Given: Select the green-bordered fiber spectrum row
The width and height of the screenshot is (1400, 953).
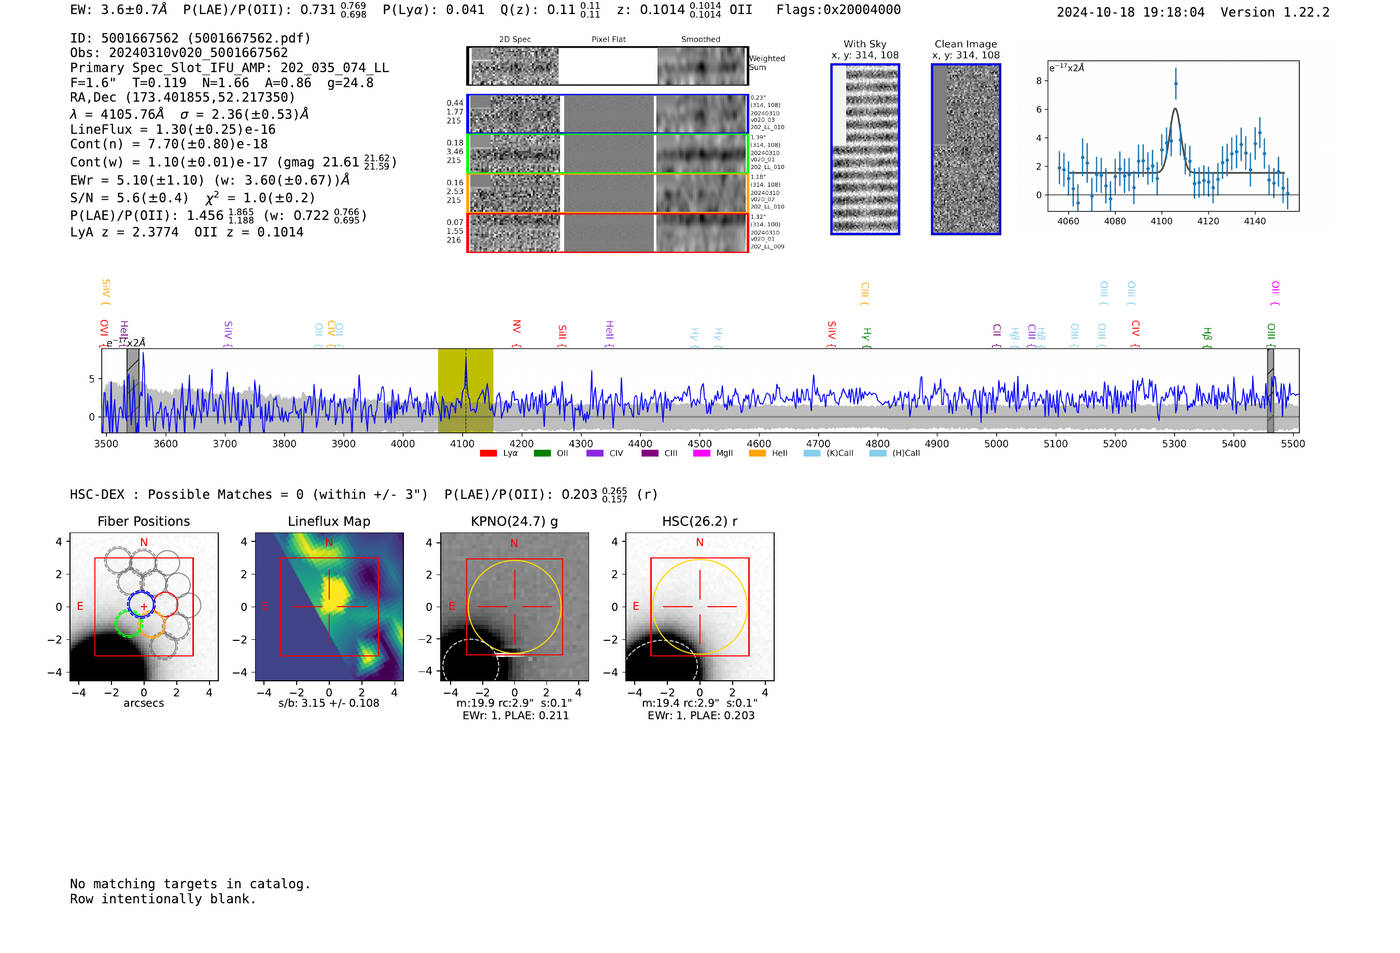Looking at the screenshot, I should click(607, 154).
